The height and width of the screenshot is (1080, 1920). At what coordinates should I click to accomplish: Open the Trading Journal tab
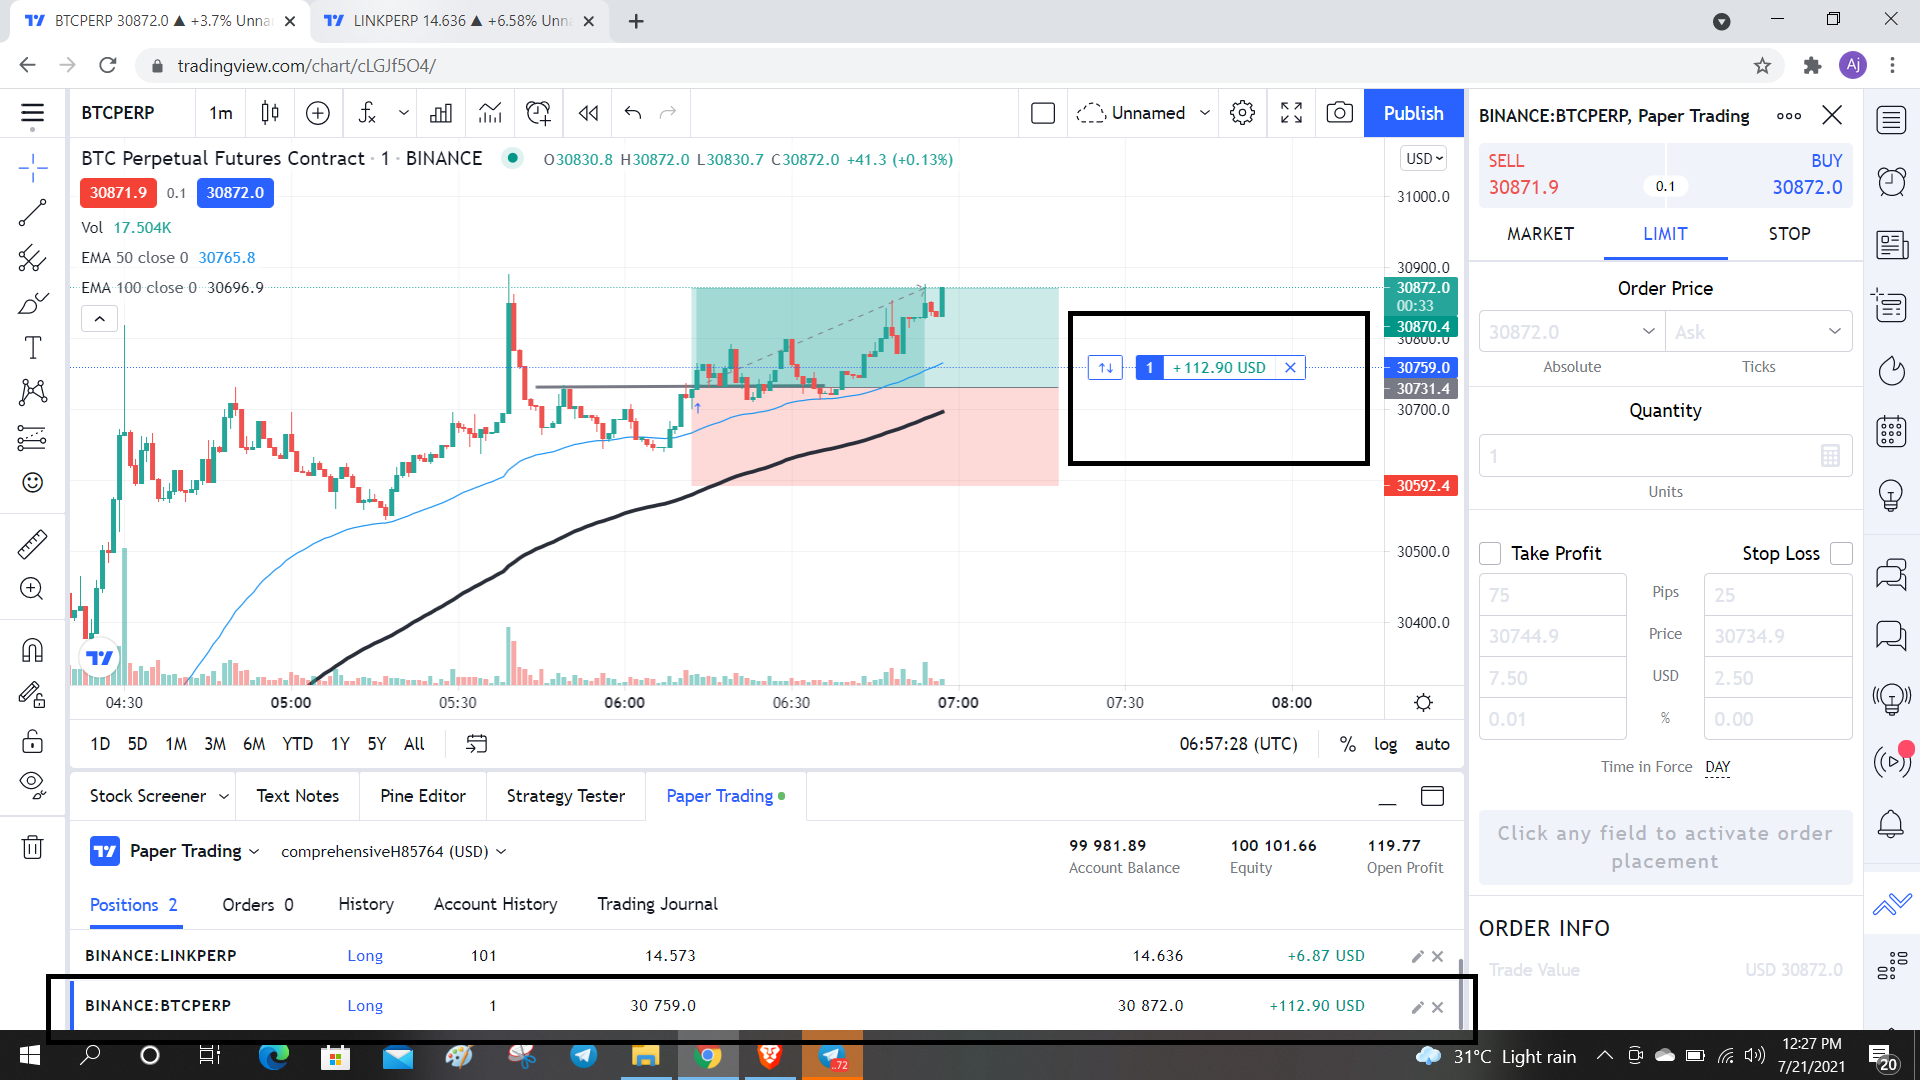[658, 904]
